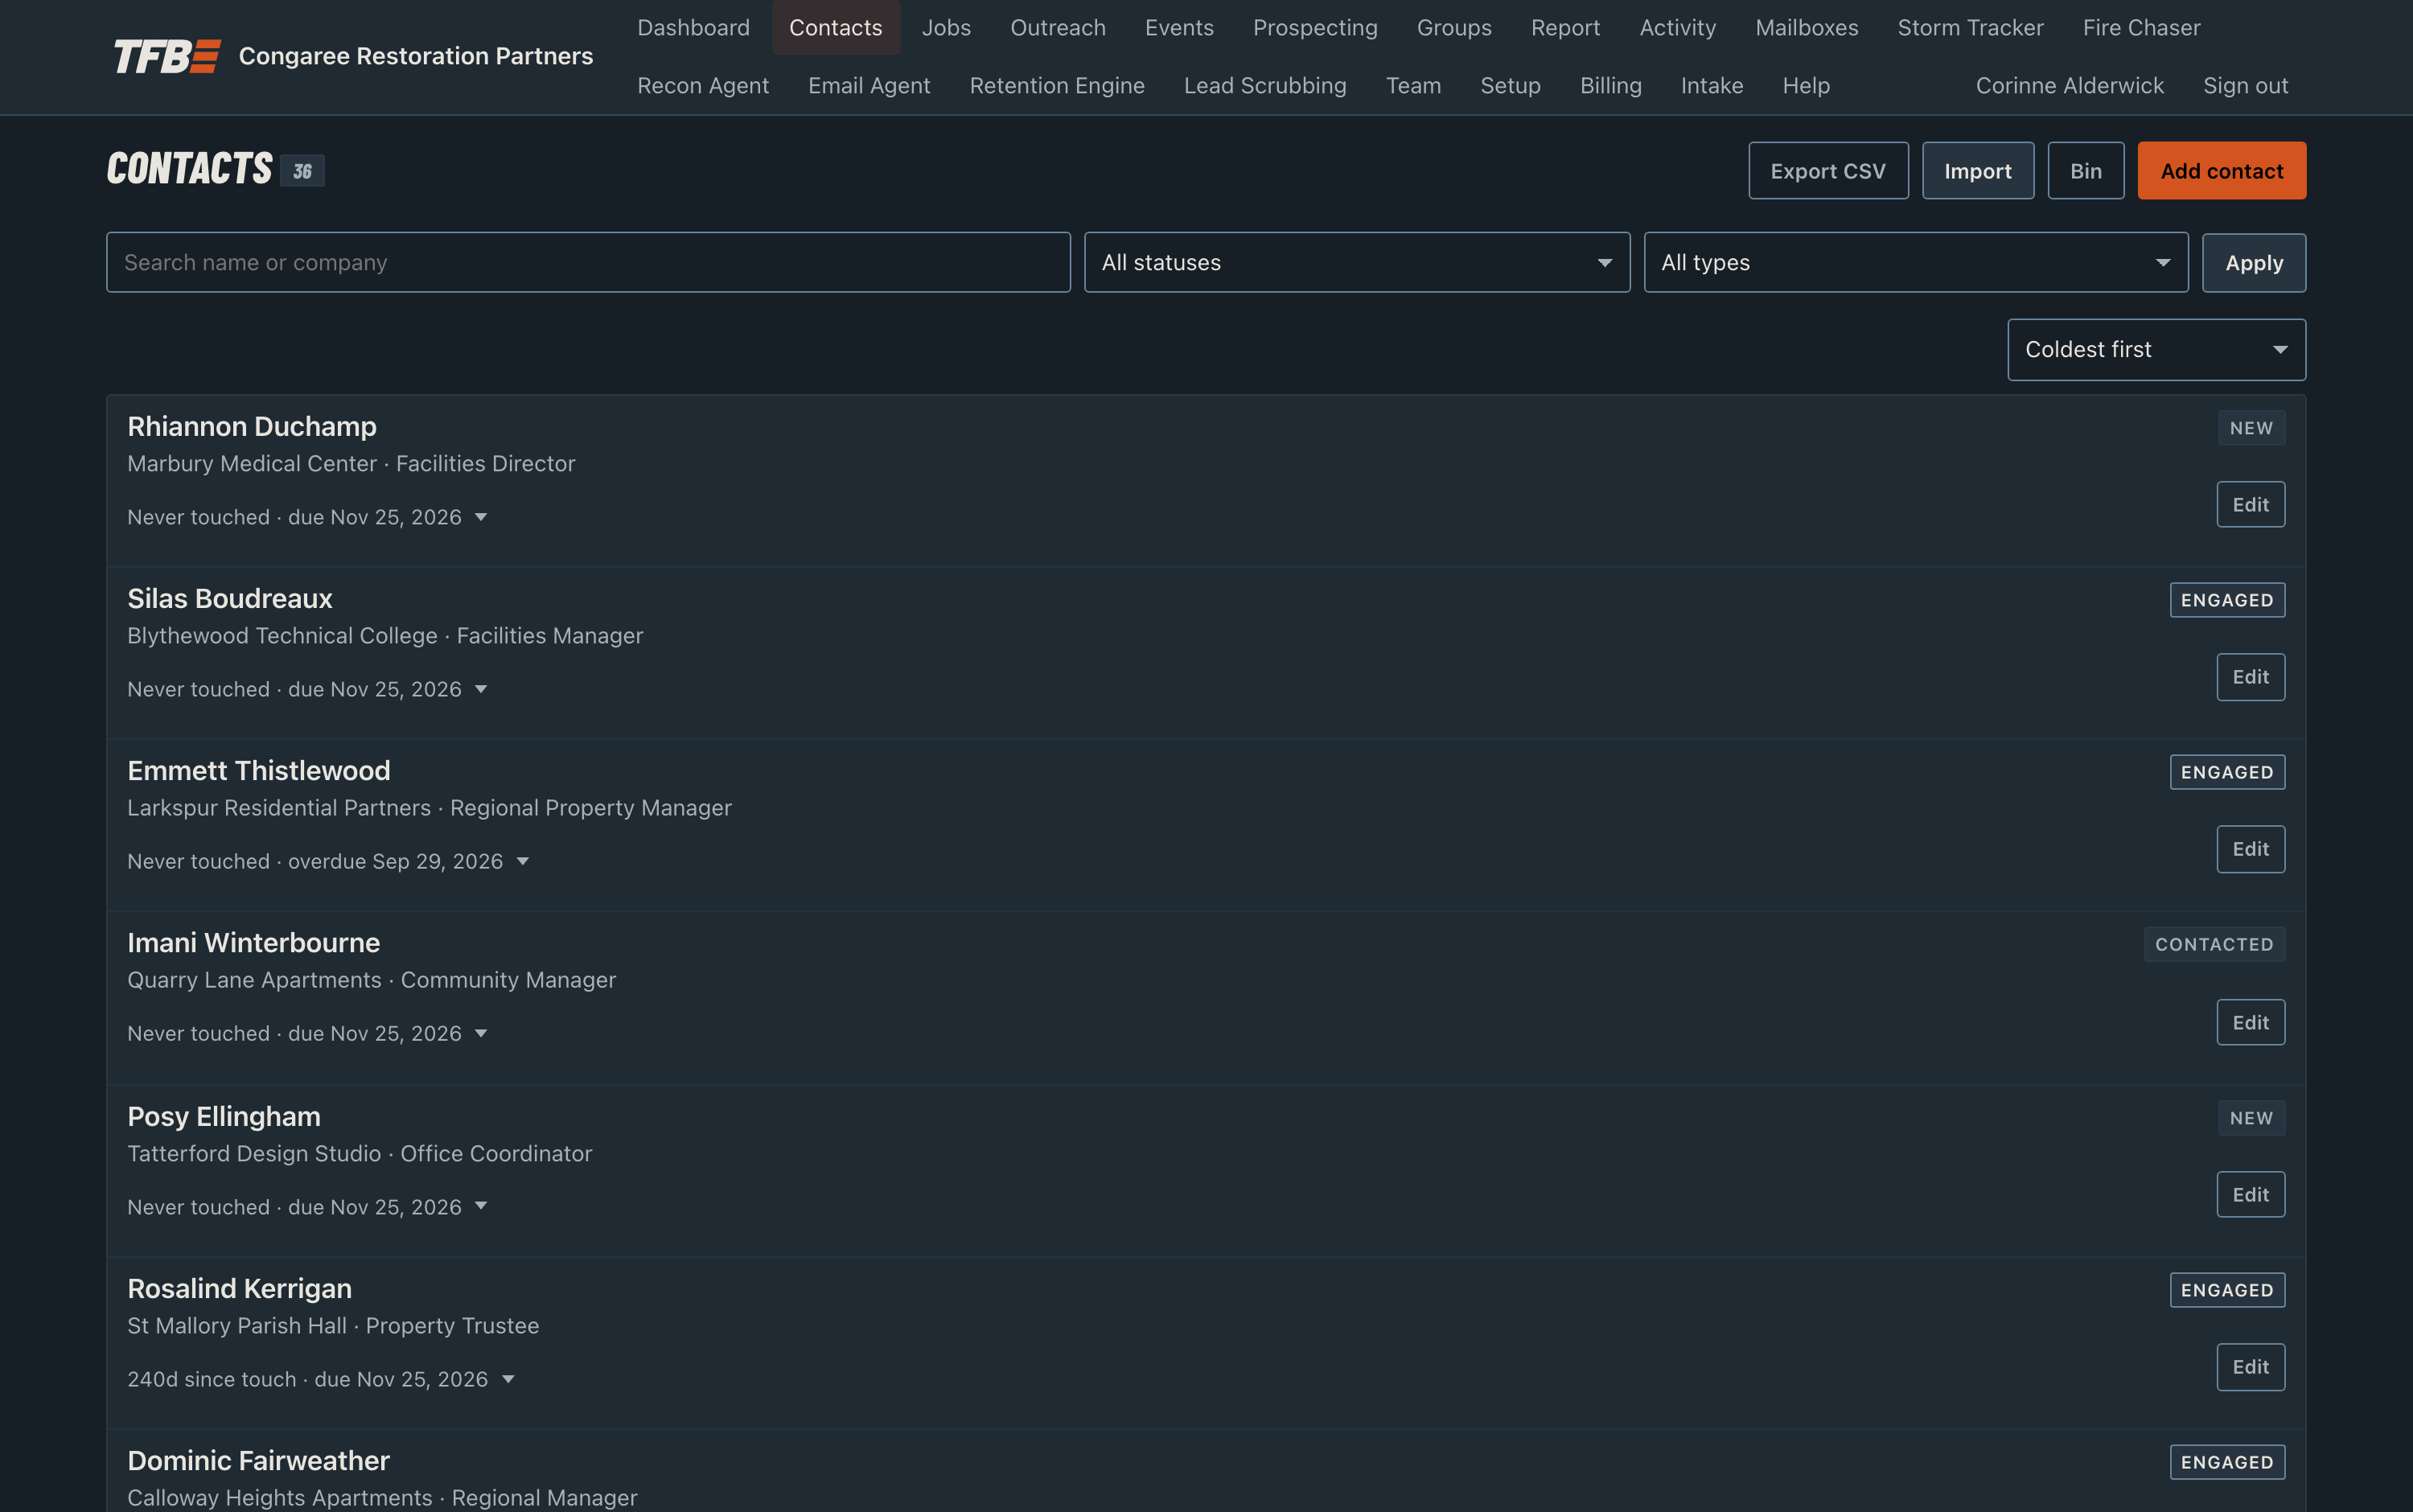Focus the Search name or company field
The height and width of the screenshot is (1512, 2413).
point(588,263)
